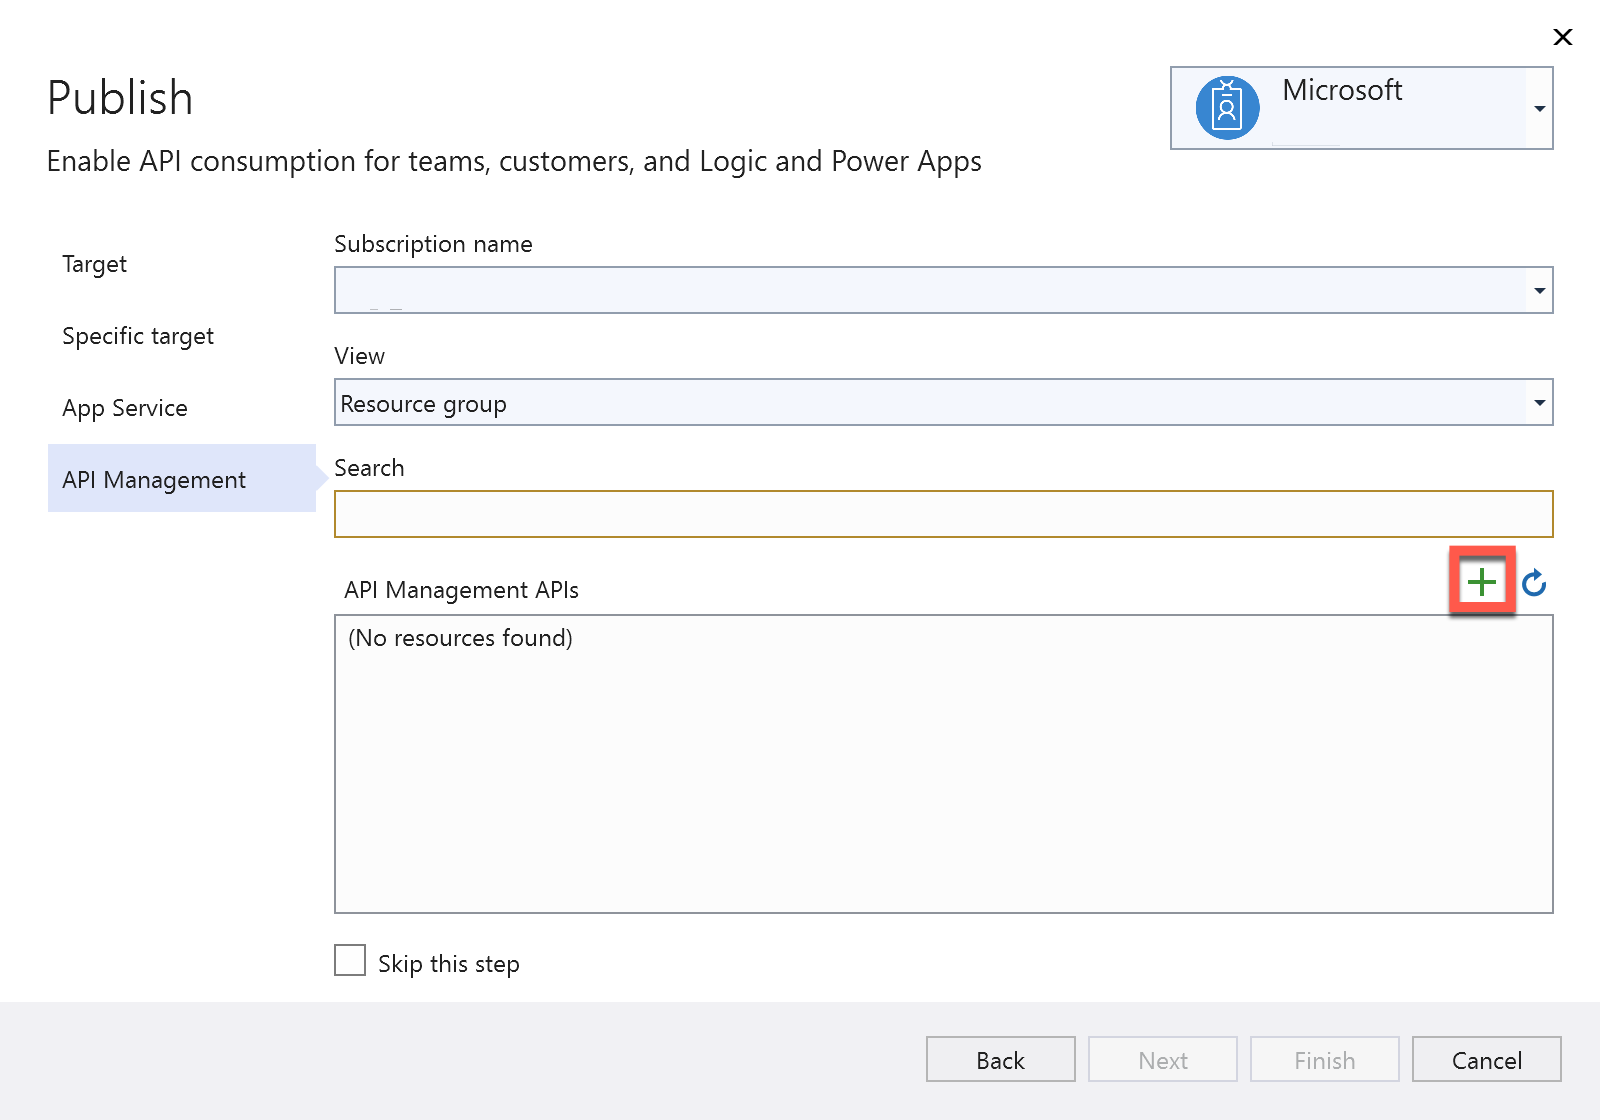Select the API Management step in sidebar
The width and height of the screenshot is (1600, 1120).
tap(153, 479)
